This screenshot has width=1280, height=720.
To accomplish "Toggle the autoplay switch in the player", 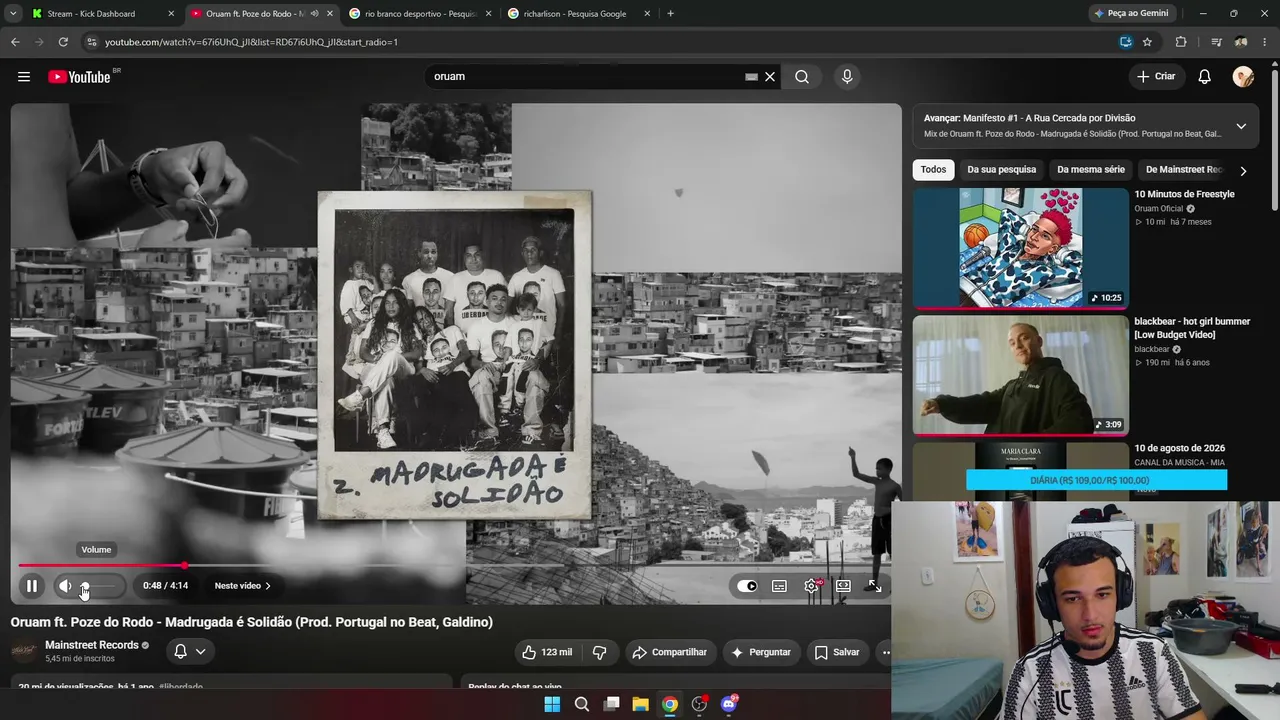I will (x=747, y=586).
